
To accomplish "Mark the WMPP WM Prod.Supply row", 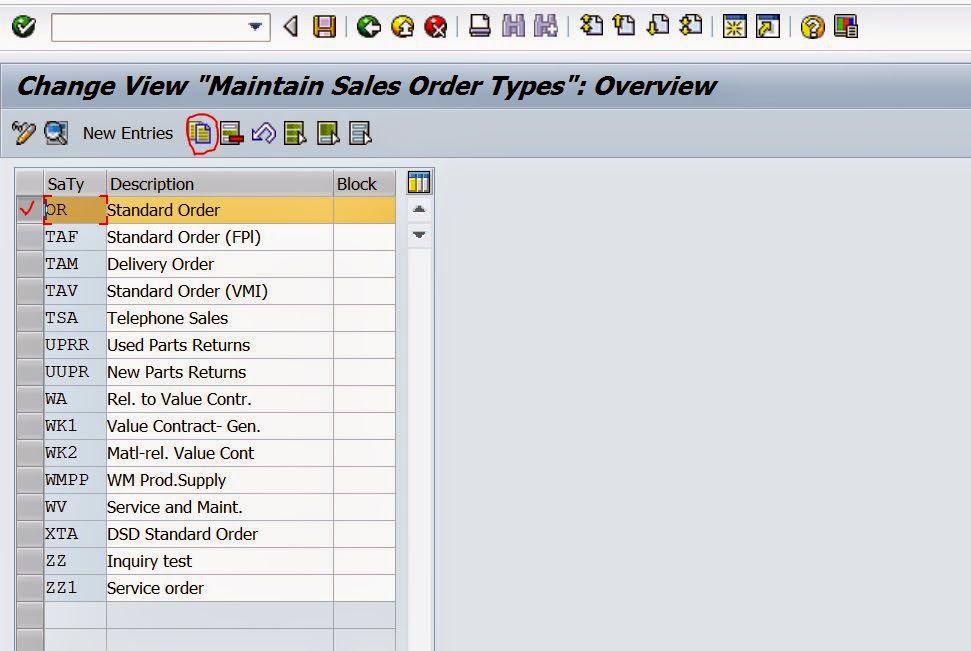I will 28,479.
